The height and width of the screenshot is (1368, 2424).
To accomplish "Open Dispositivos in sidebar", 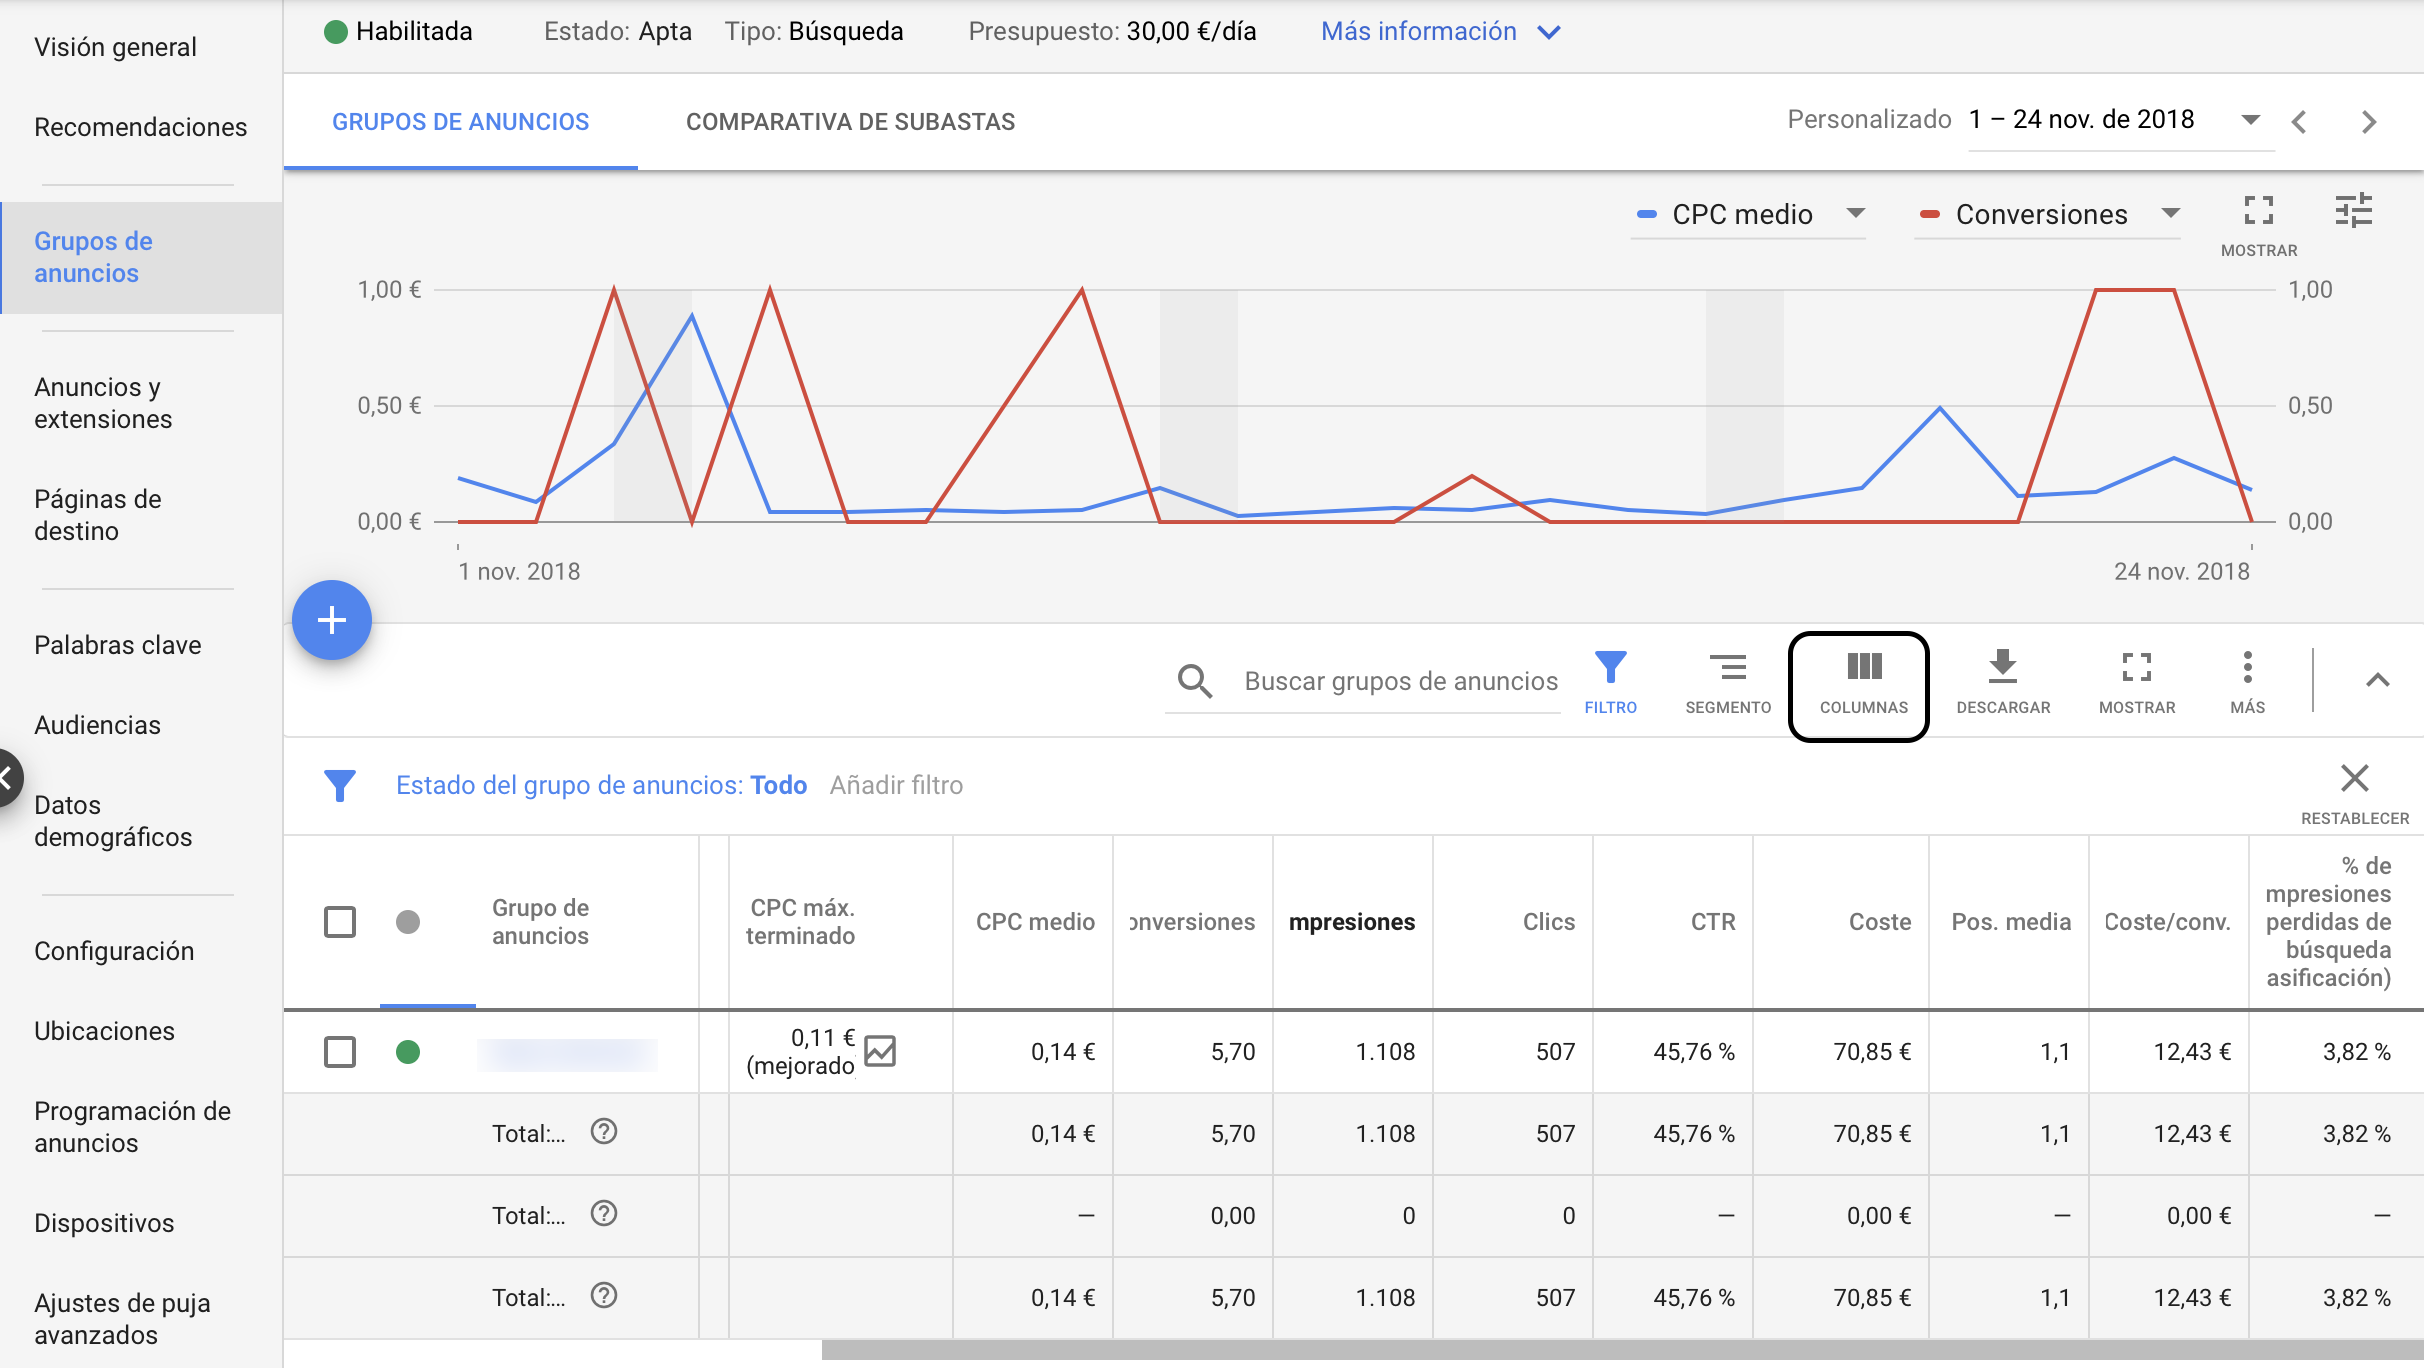I will click(x=104, y=1223).
